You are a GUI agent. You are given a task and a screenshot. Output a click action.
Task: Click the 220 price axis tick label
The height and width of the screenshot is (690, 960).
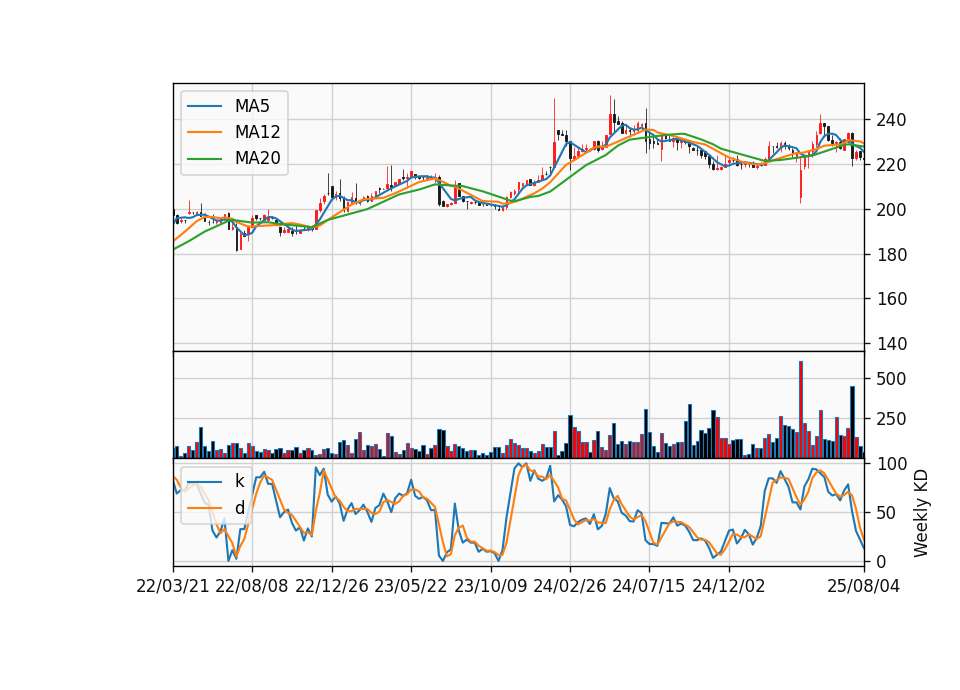point(891,165)
